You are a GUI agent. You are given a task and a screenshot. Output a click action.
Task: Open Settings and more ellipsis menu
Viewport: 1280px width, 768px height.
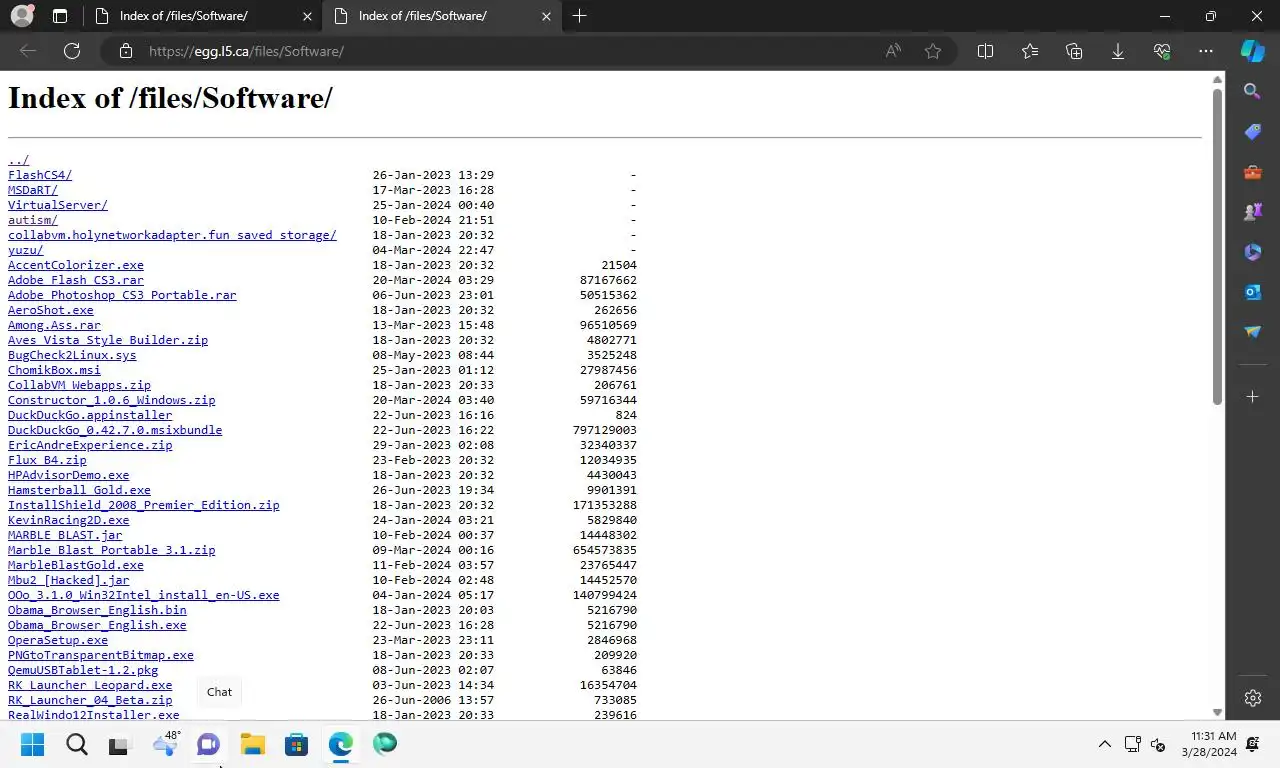(x=1206, y=51)
